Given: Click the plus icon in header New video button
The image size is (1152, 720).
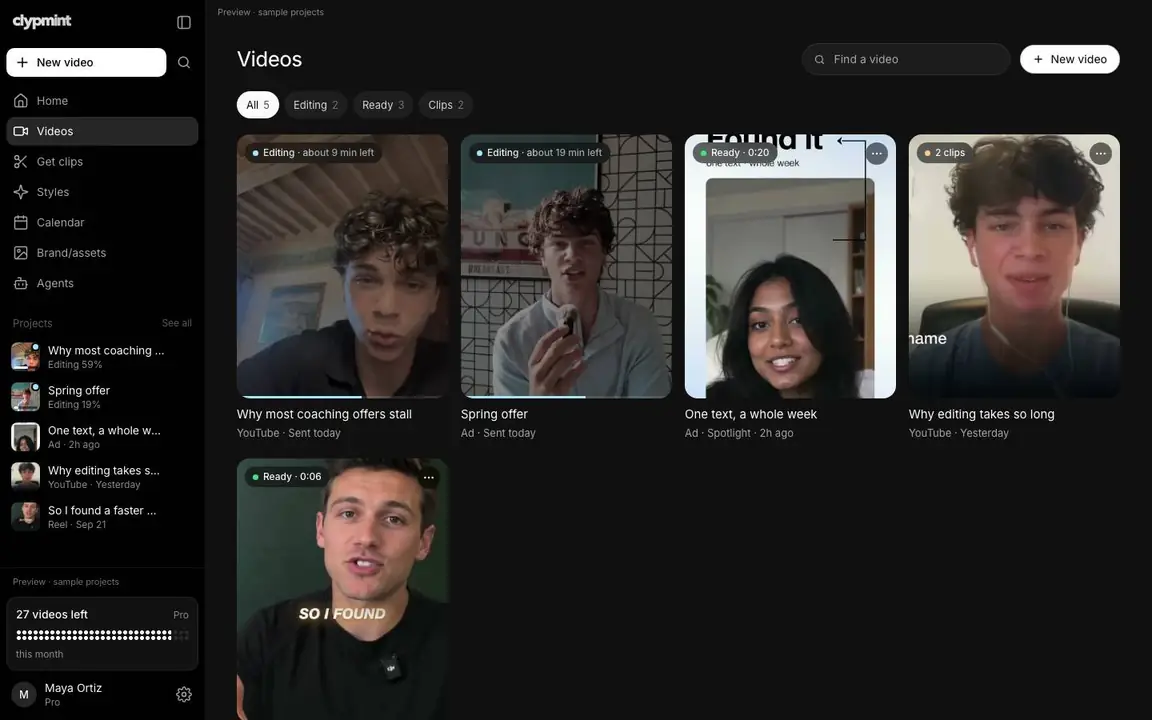Looking at the screenshot, I should click(x=1038, y=60).
